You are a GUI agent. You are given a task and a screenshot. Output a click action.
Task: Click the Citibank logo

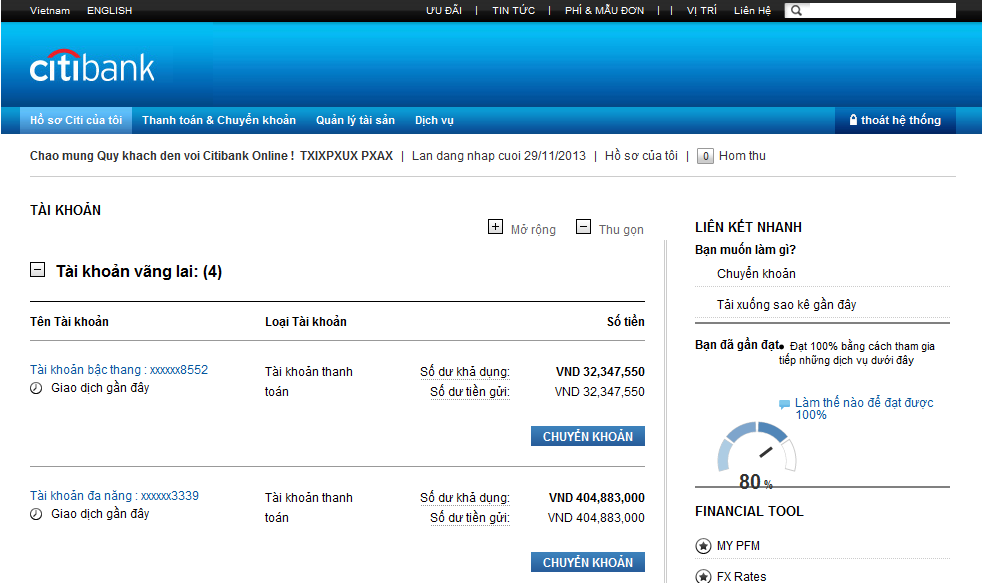92,66
